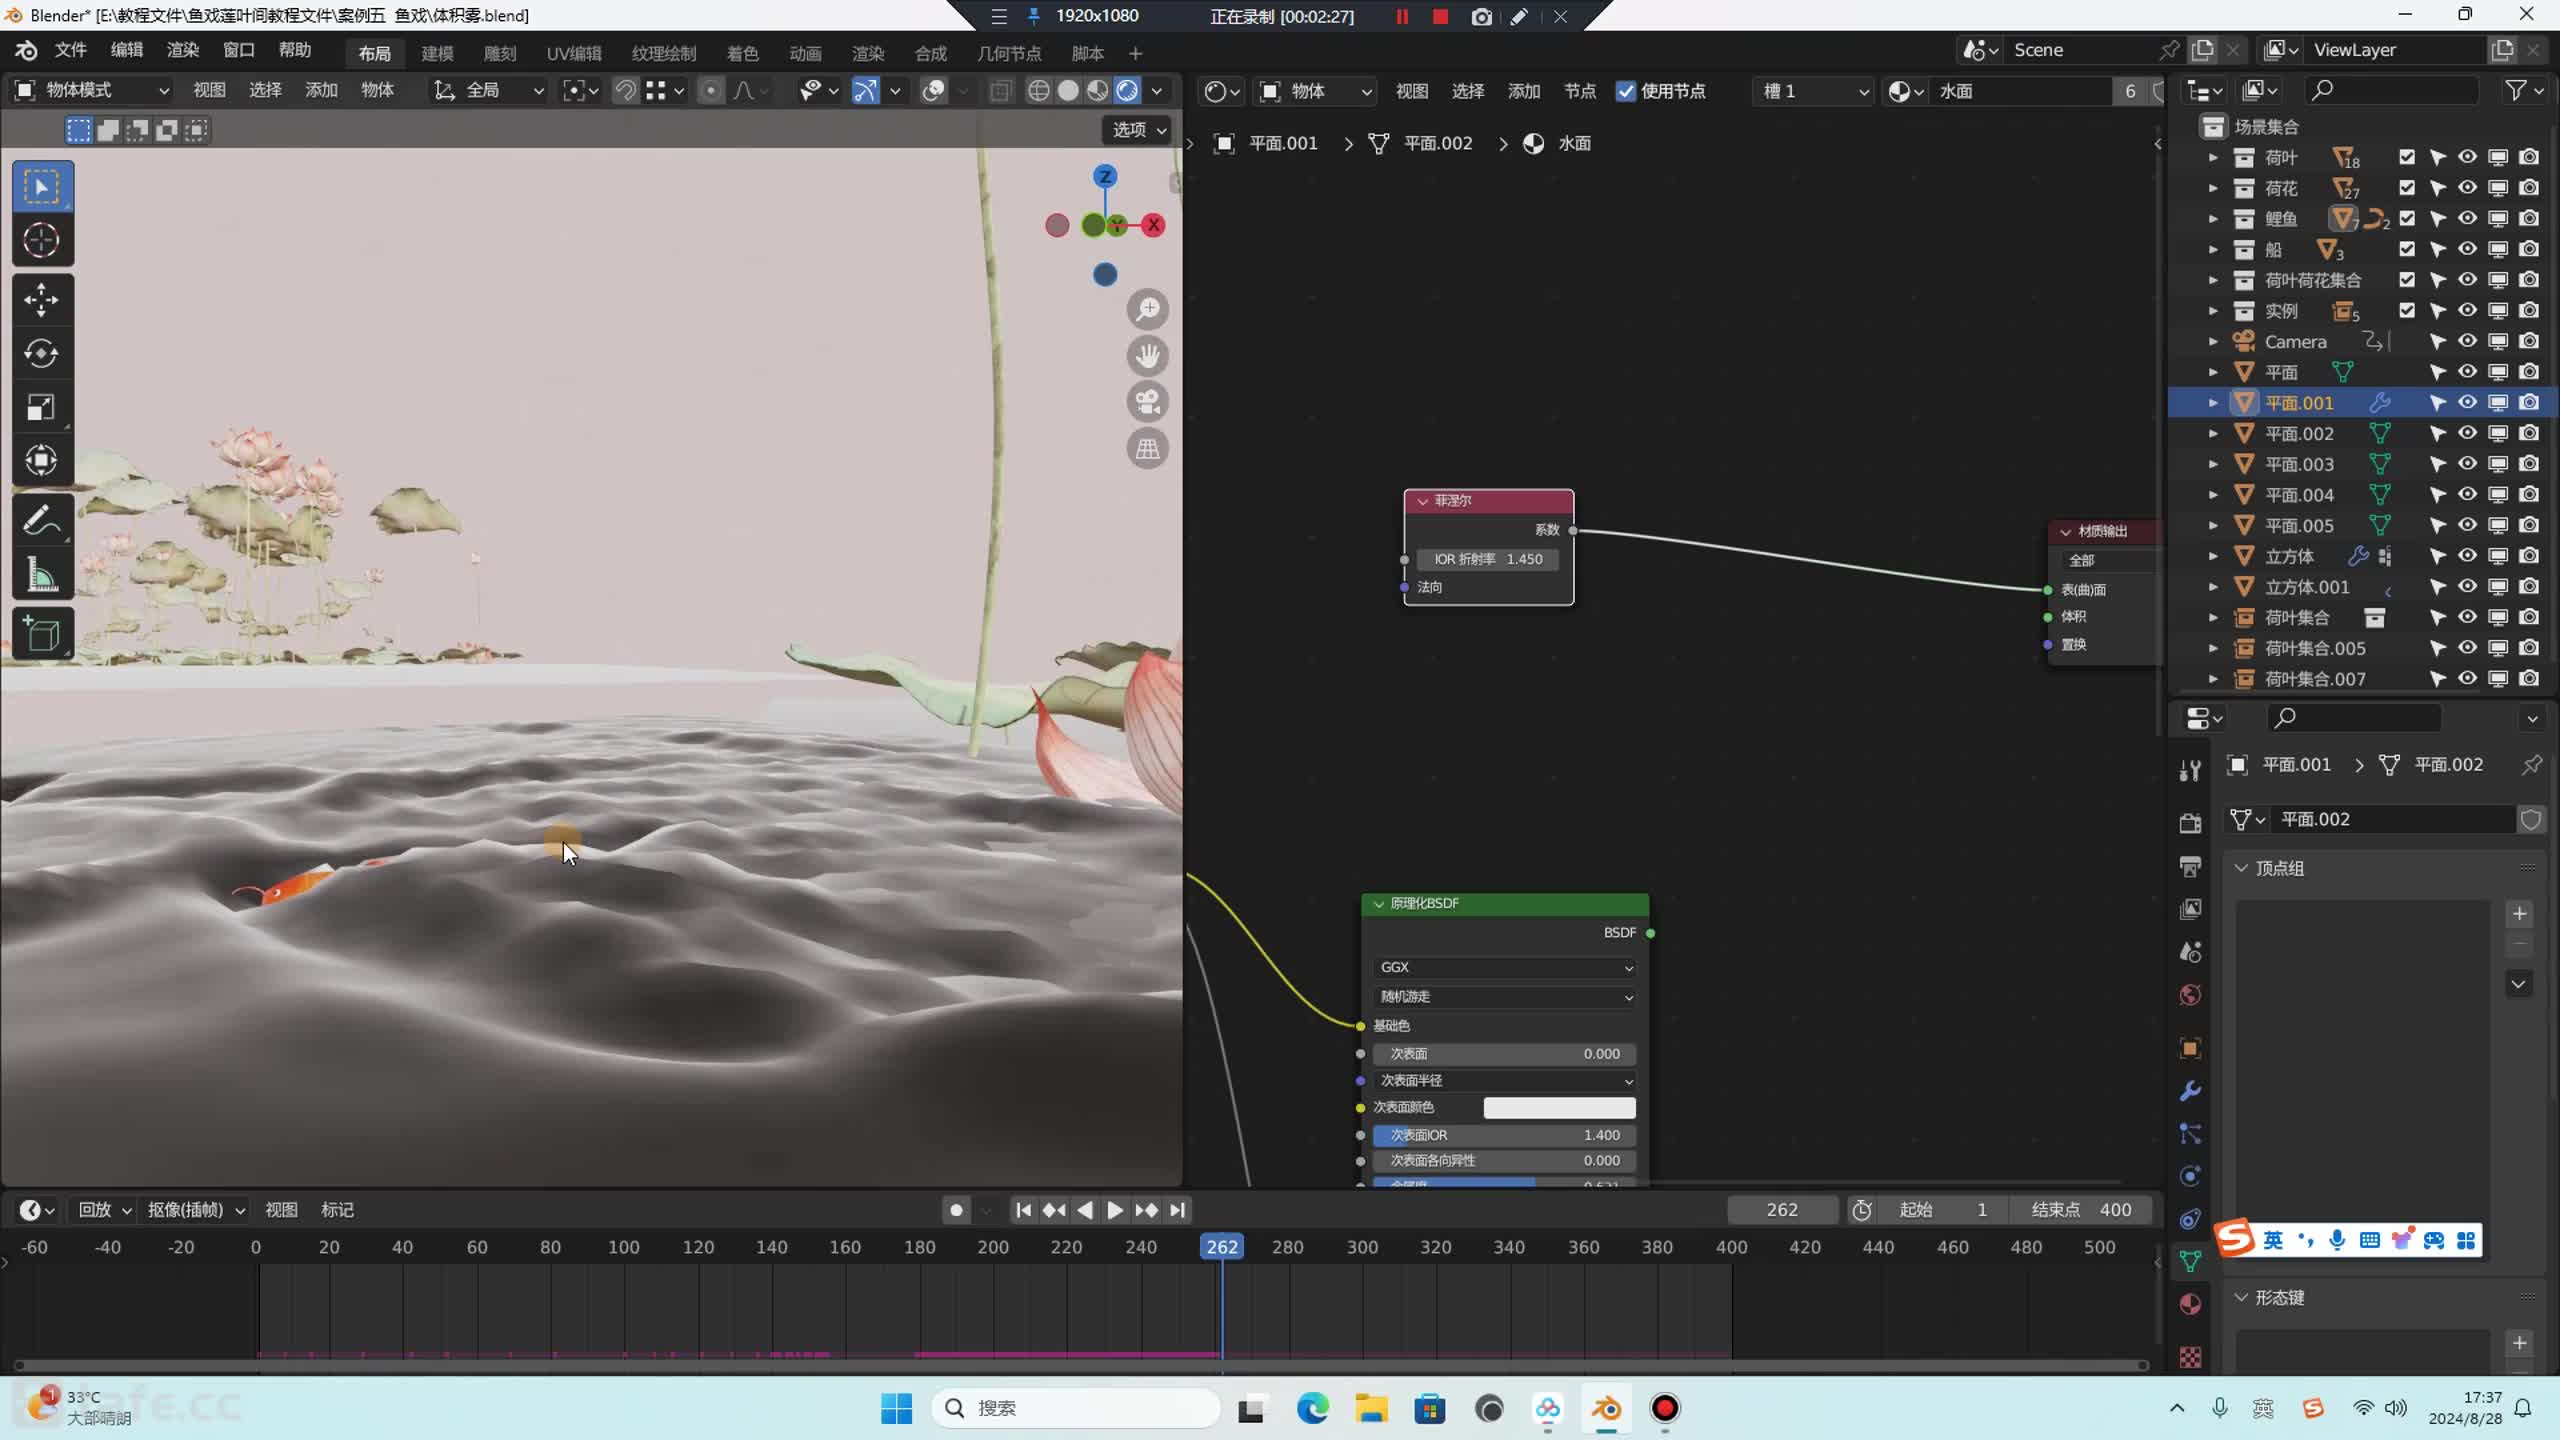This screenshot has height=1440, width=2560.
Task: Open the Modifiers wrench properties tab
Action: pyautogui.click(x=2190, y=1091)
